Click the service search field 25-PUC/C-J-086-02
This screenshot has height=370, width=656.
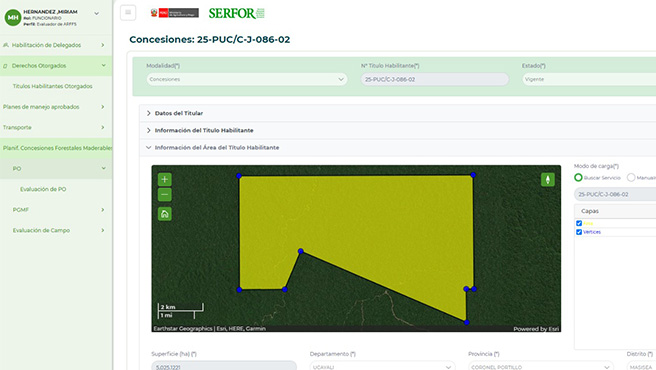click(615, 194)
